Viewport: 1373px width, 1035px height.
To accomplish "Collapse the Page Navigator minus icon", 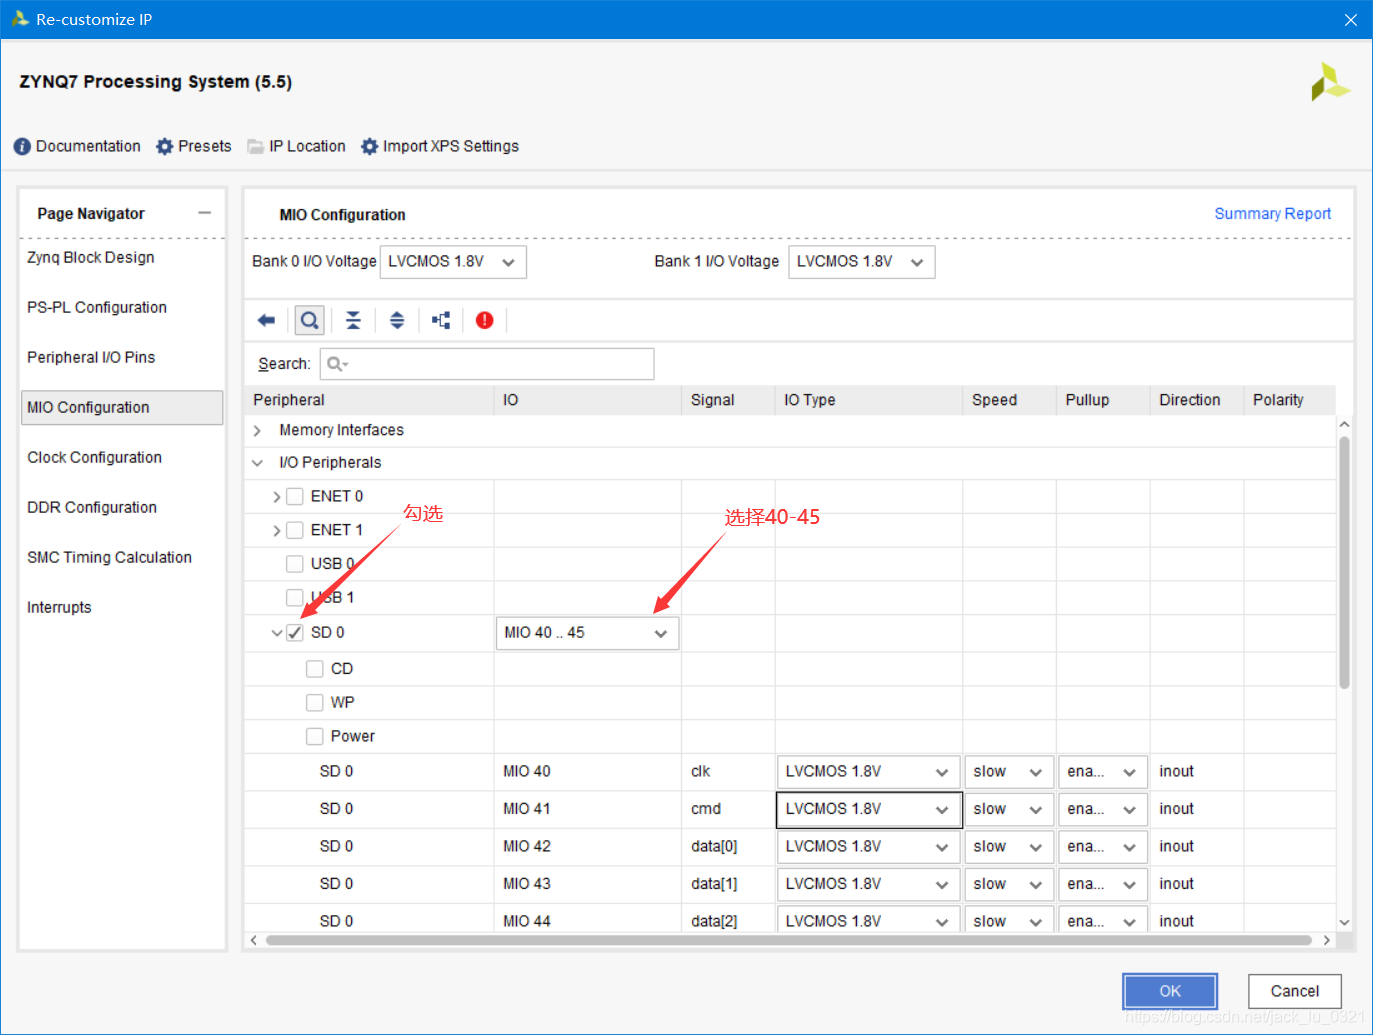I will (x=205, y=213).
